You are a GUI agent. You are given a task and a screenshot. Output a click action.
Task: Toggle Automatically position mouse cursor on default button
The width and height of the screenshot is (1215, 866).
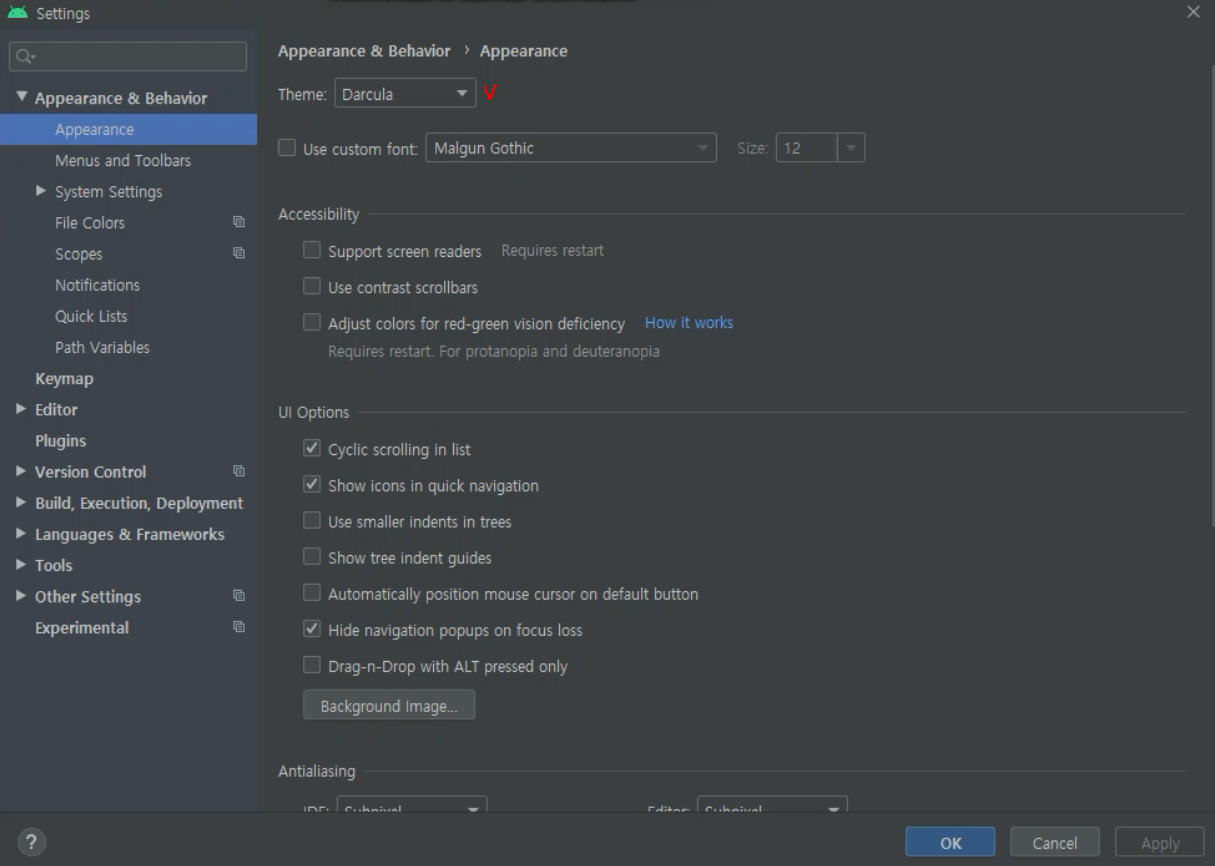point(312,593)
